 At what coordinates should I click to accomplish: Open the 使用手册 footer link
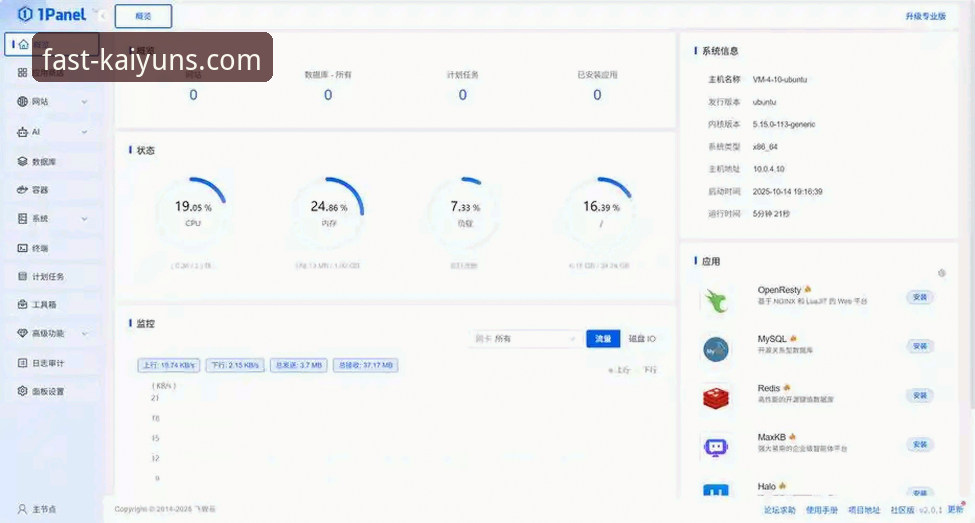pos(821,510)
